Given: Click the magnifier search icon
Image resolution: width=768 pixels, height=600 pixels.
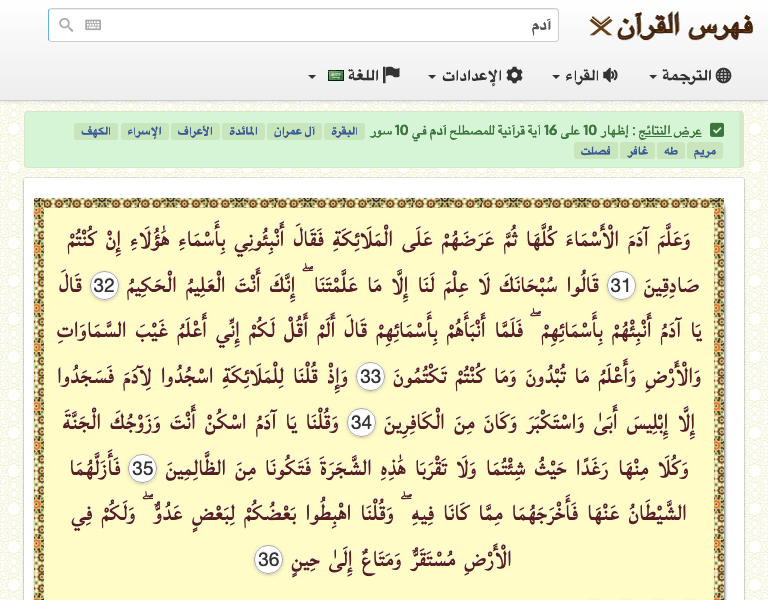Looking at the screenshot, I should [66, 25].
